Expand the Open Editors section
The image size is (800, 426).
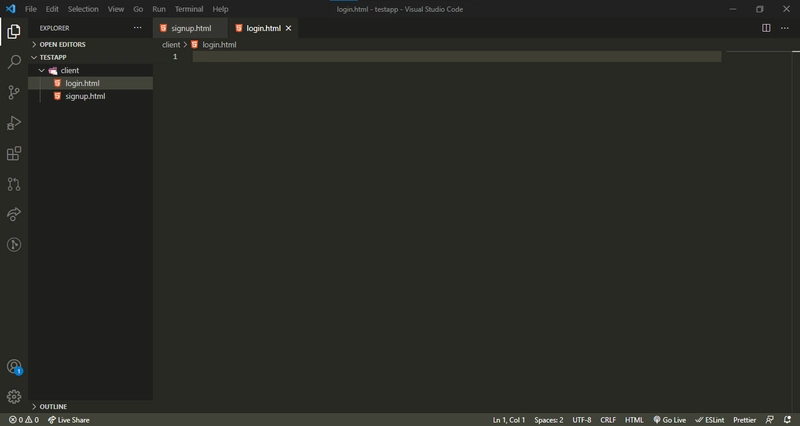tap(90, 44)
